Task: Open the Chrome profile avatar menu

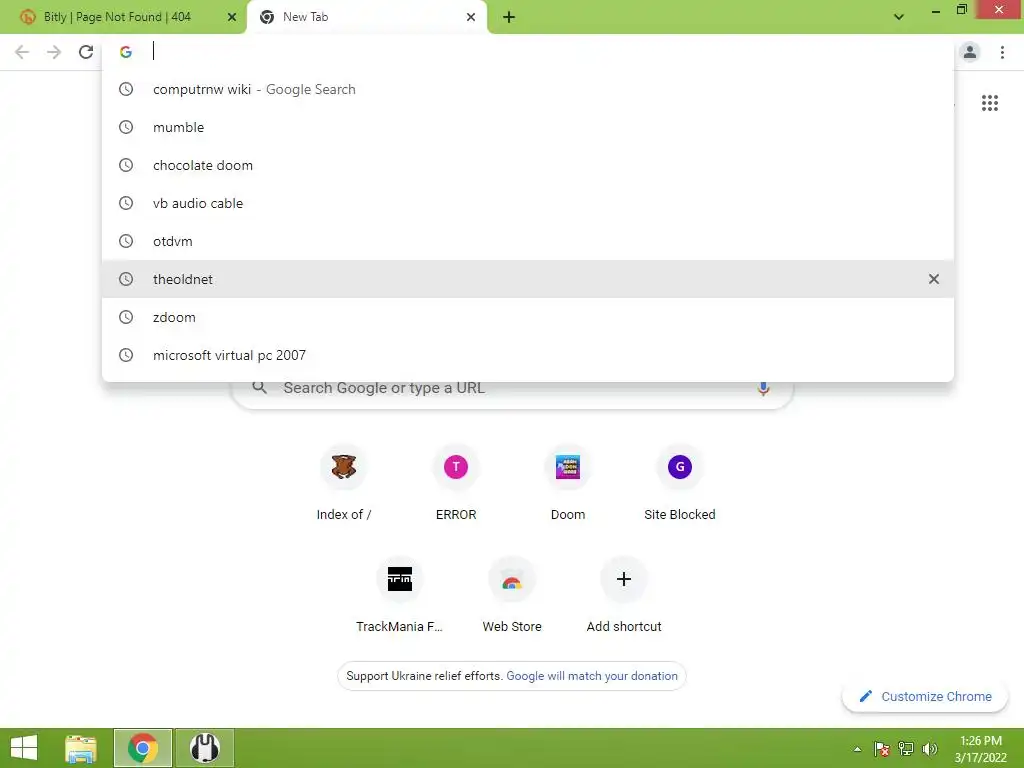Action: [x=970, y=52]
